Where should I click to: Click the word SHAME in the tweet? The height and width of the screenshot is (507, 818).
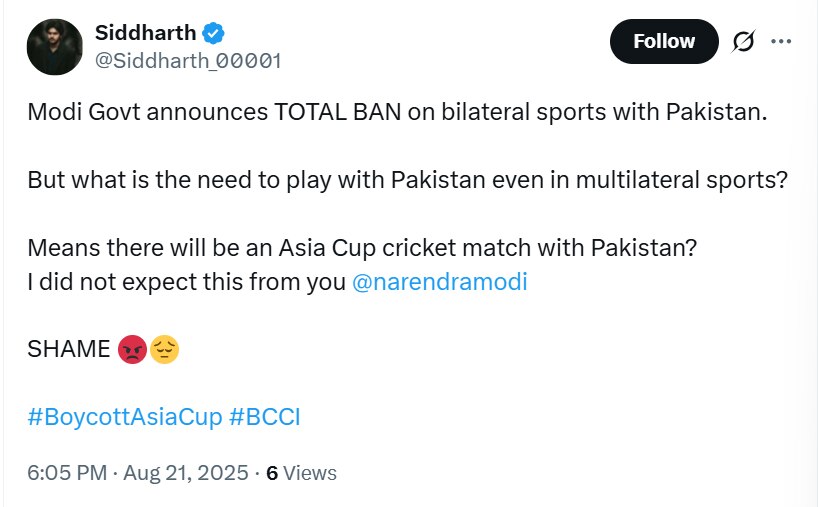coord(69,349)
